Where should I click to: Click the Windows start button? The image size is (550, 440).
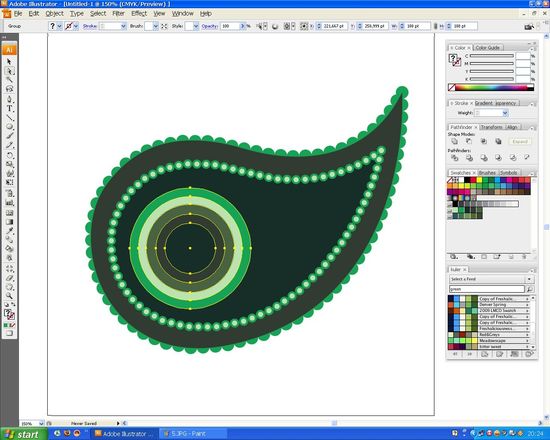click(23, 434)
